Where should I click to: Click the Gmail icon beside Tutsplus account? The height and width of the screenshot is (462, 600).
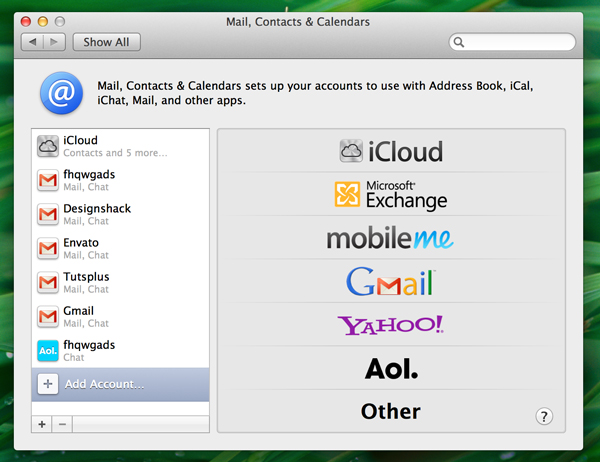pyautogui.click(x=47, y=282)
